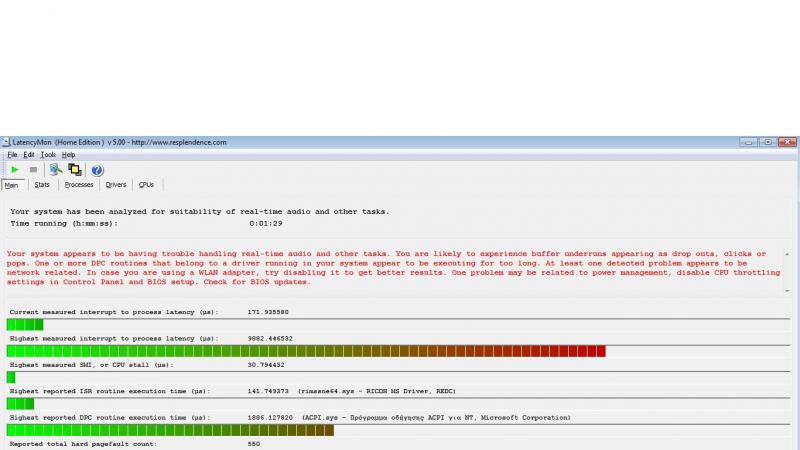Click the yellow overlapping windows toolbar icon

75,170
